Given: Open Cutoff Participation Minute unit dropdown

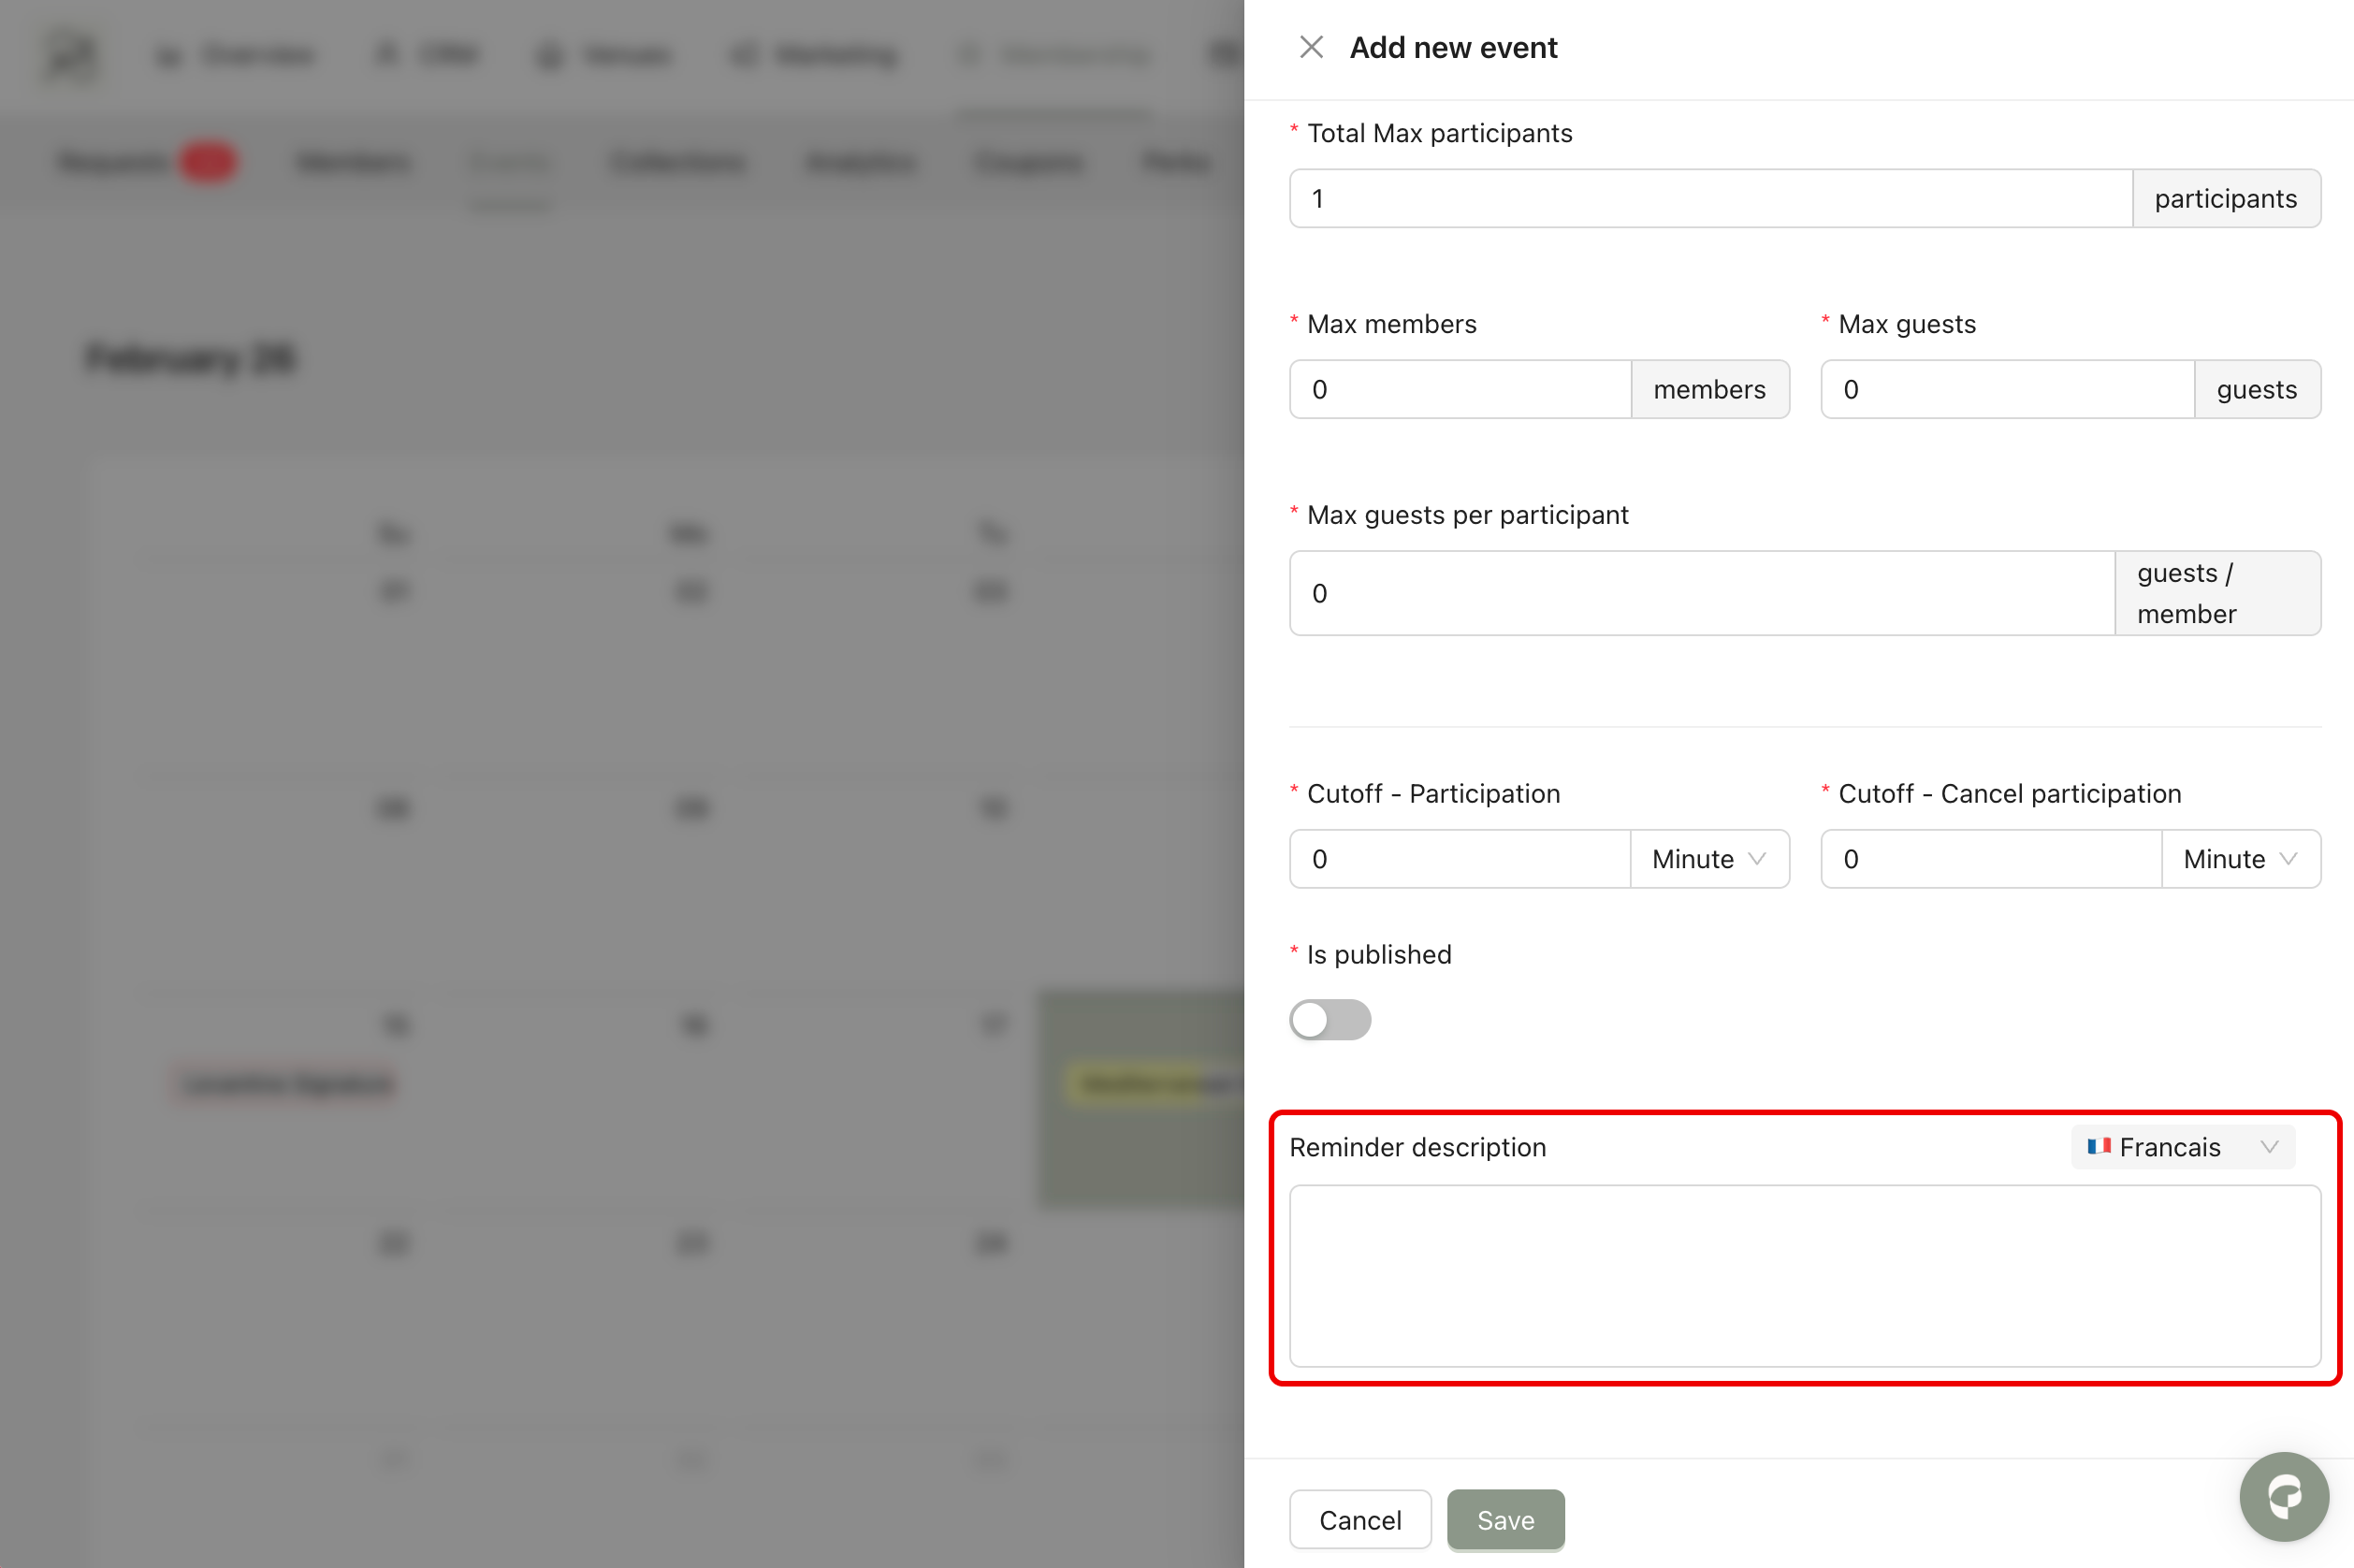Looking at the screenshot, I should 1708,859.
